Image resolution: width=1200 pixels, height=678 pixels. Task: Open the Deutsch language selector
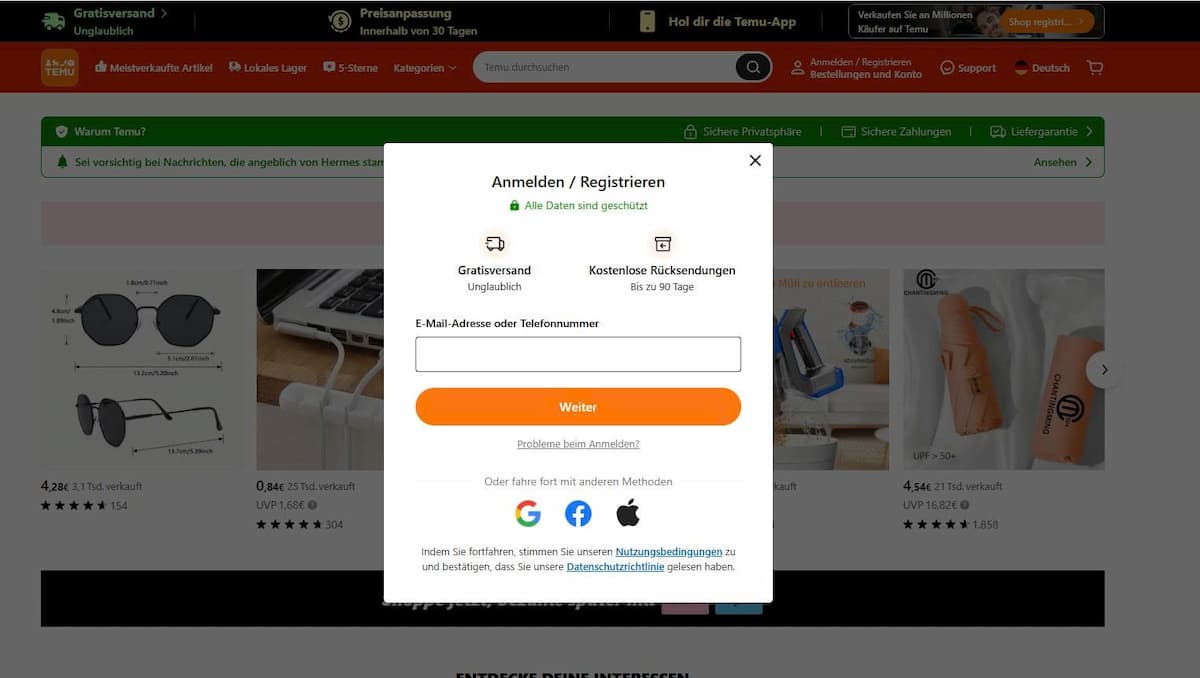click(x=1042, y=68)
